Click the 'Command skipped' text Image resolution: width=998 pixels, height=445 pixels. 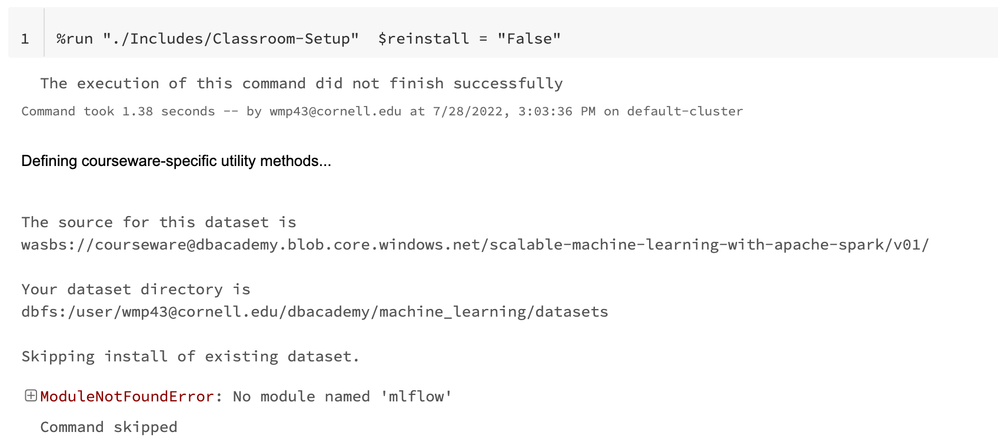pos(108,427)
